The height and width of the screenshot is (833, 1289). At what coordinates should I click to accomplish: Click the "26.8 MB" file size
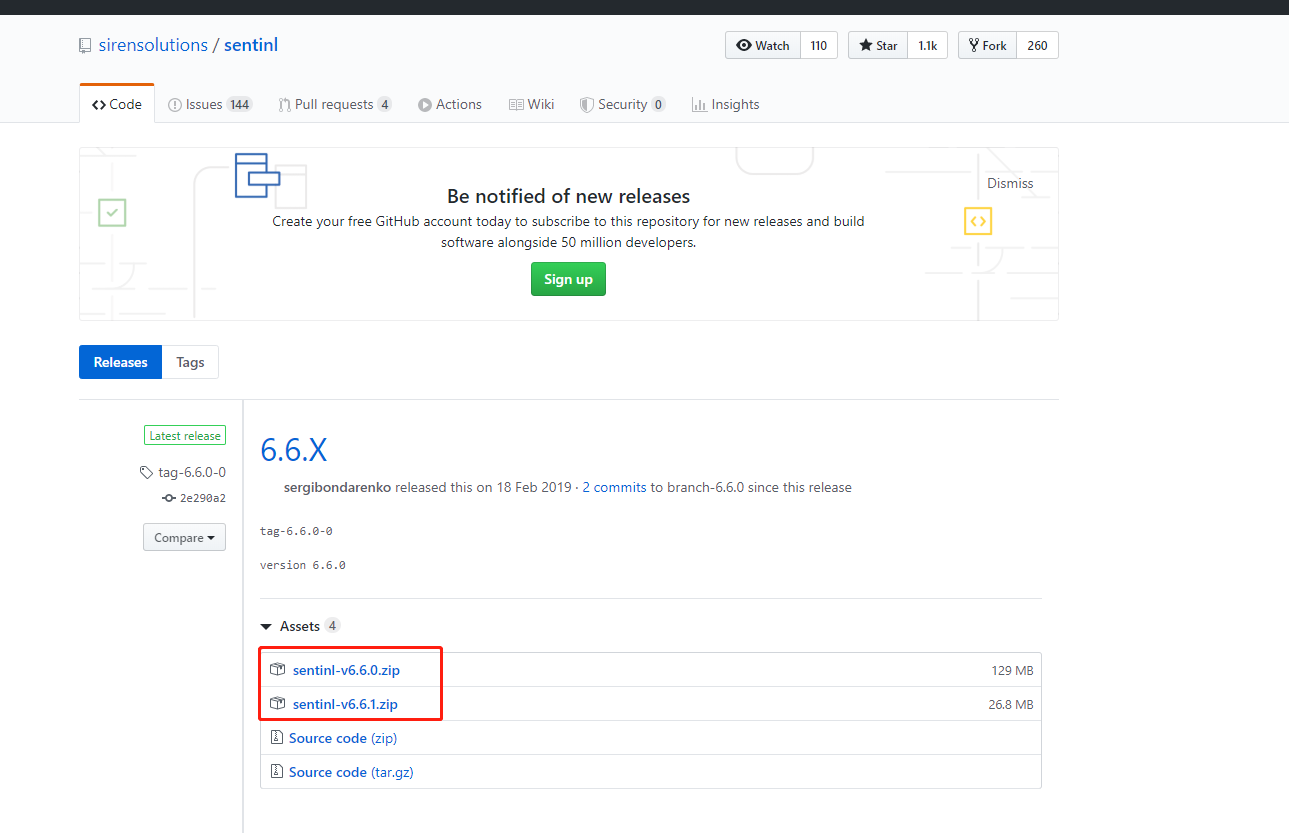(1011, 704)
